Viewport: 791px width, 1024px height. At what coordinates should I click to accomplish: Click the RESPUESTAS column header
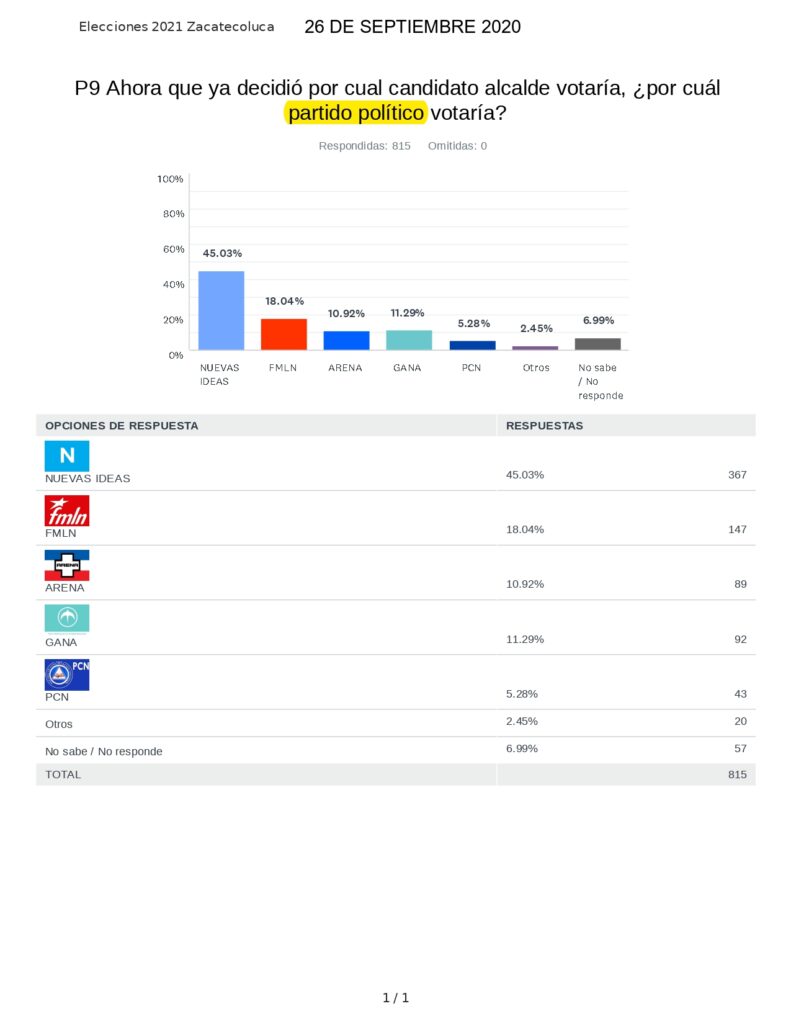[544, 426]
